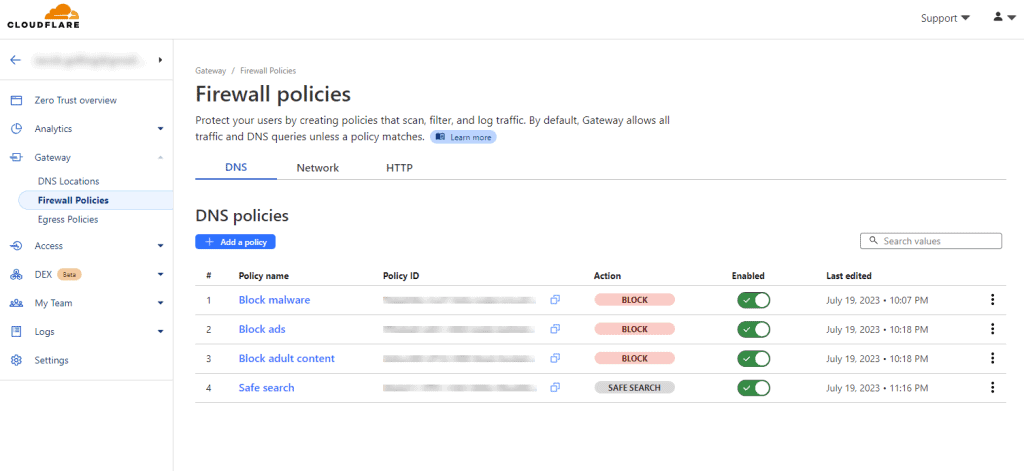Expand the Logs section arrow
The width and height of the screenshot is (1024, 471).
[x=161, y=331]
